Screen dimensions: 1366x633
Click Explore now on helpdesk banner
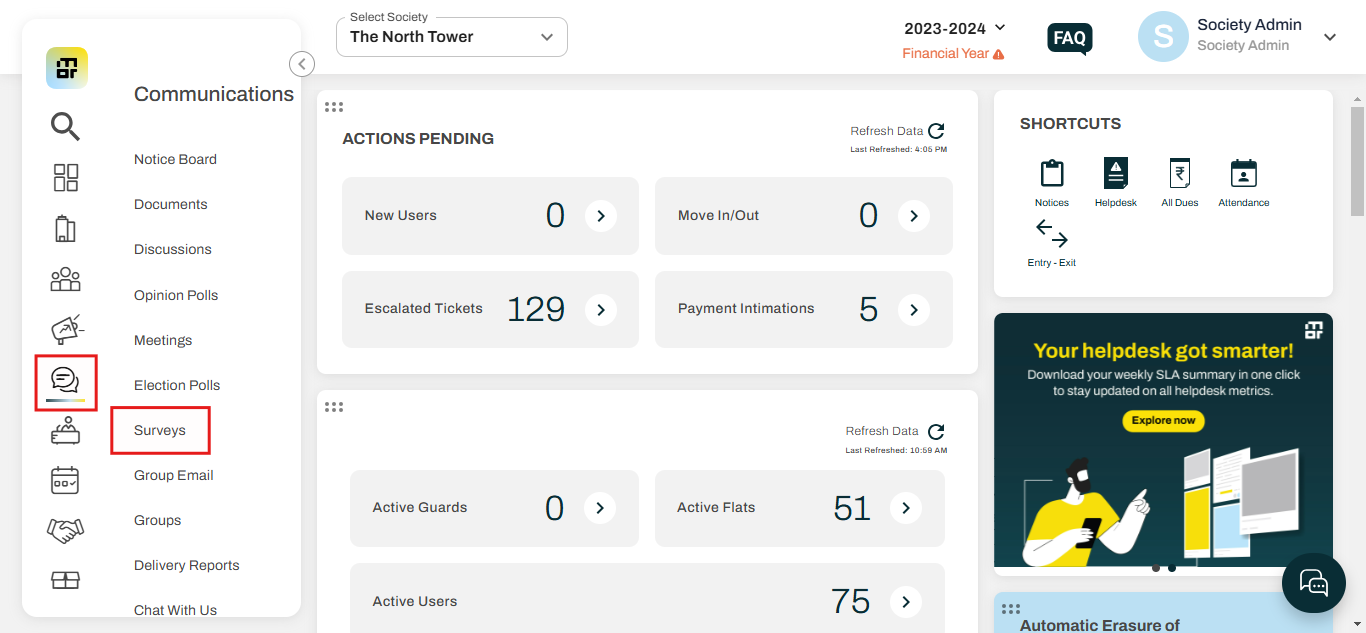pos(1163,421)
